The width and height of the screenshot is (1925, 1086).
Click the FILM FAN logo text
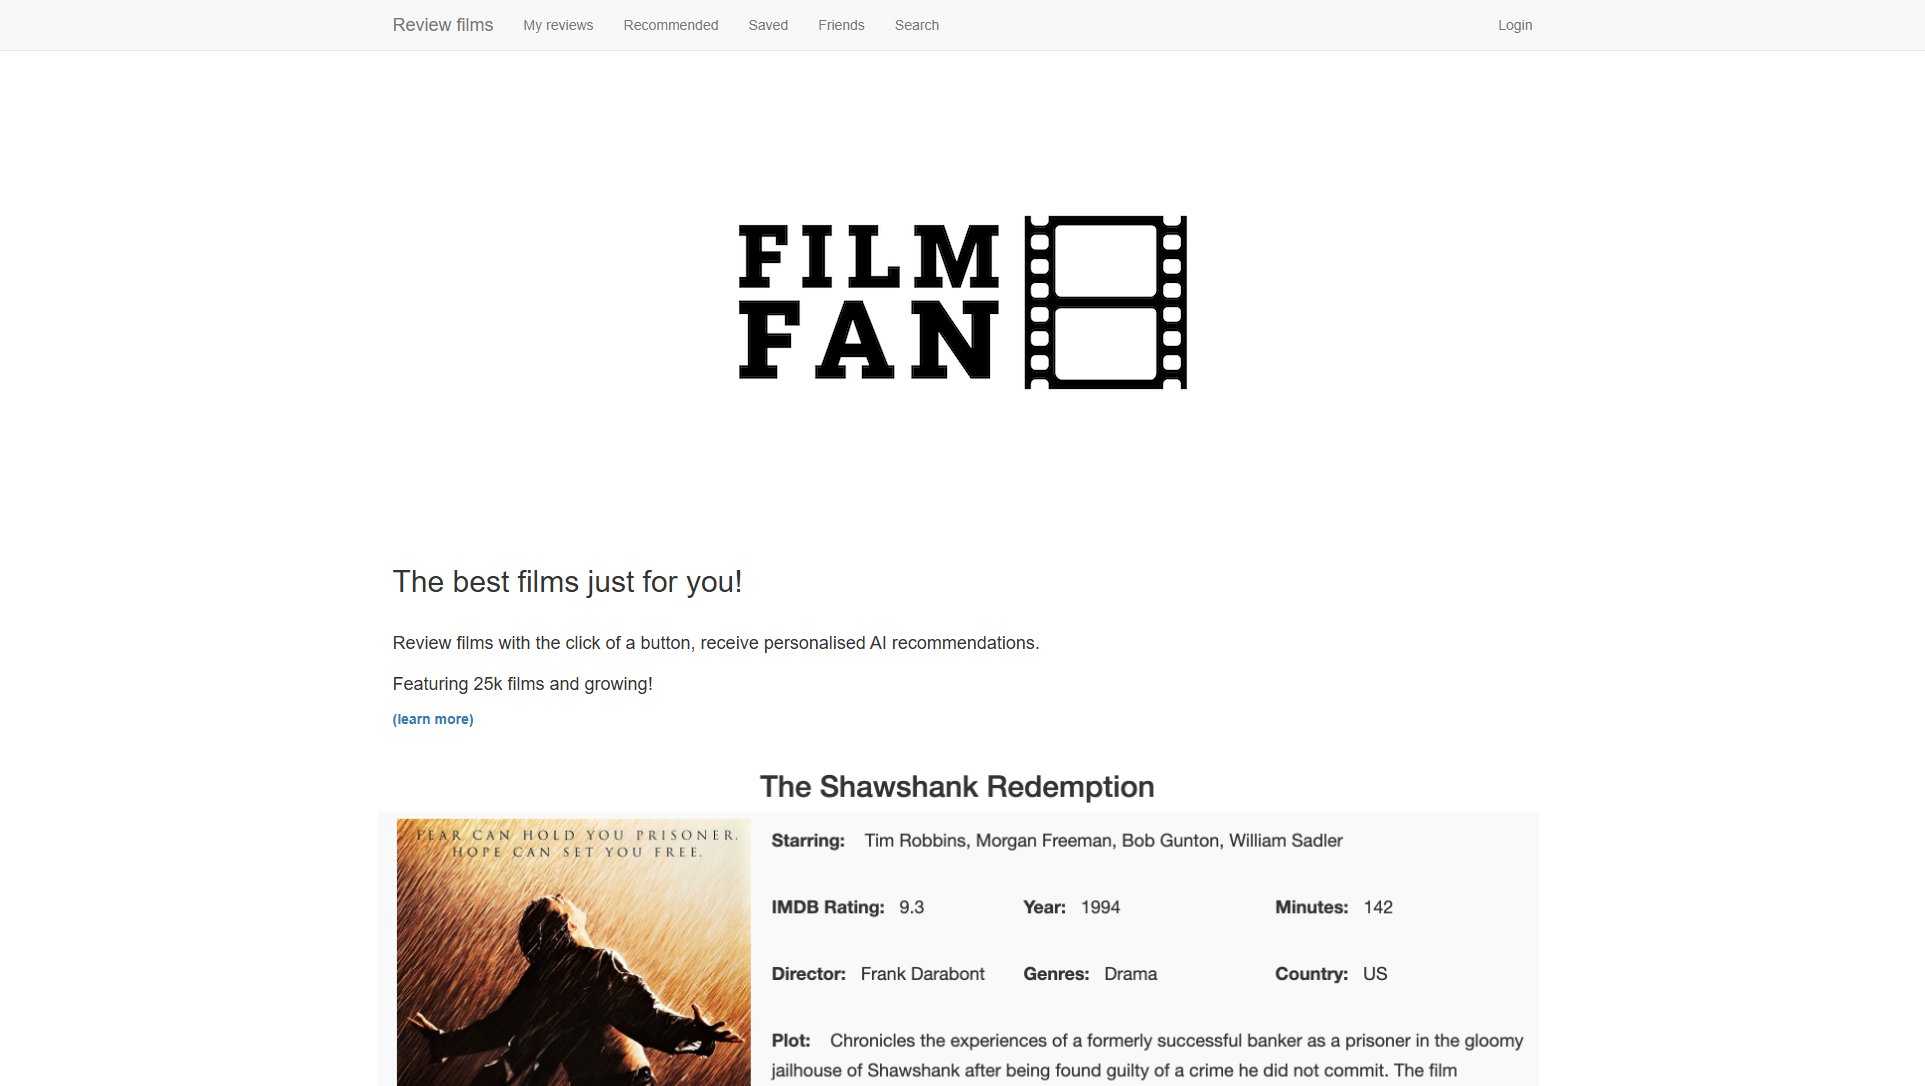[x=868, y=302]
